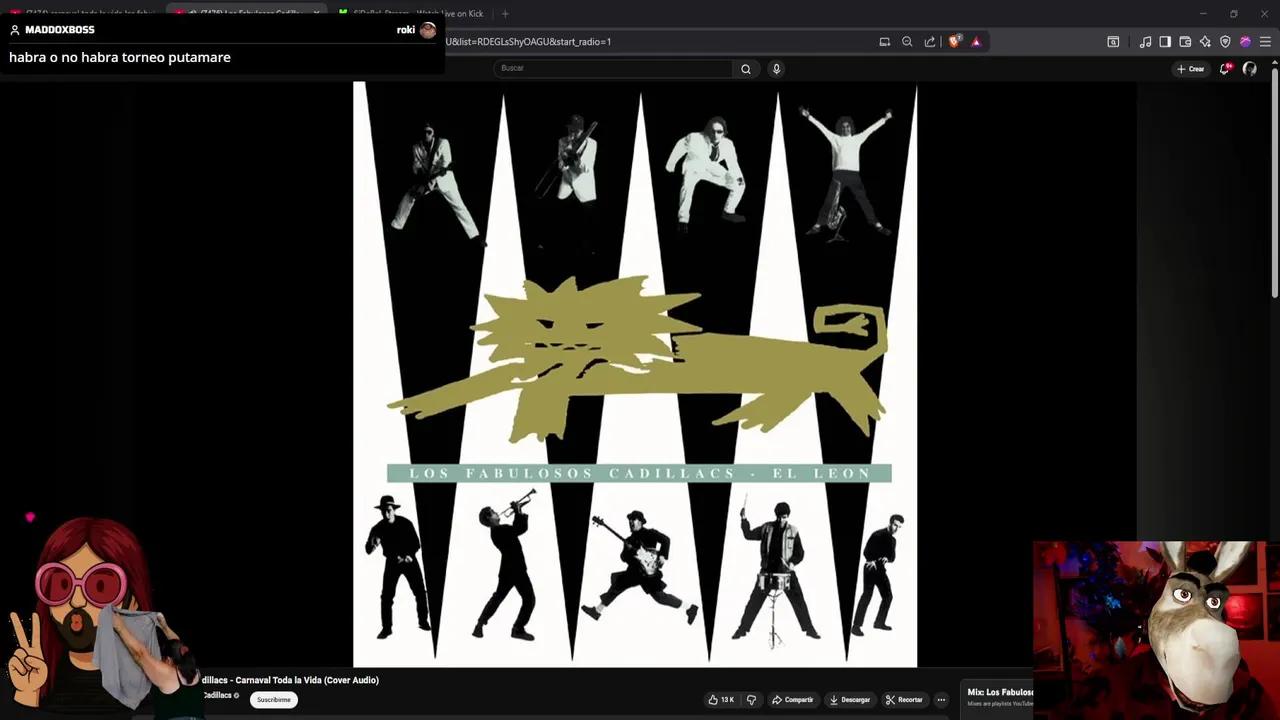Open the Brave Rewards triangle icon
The height and width of the screenshot is (720, 1280).
coord(976,42)
